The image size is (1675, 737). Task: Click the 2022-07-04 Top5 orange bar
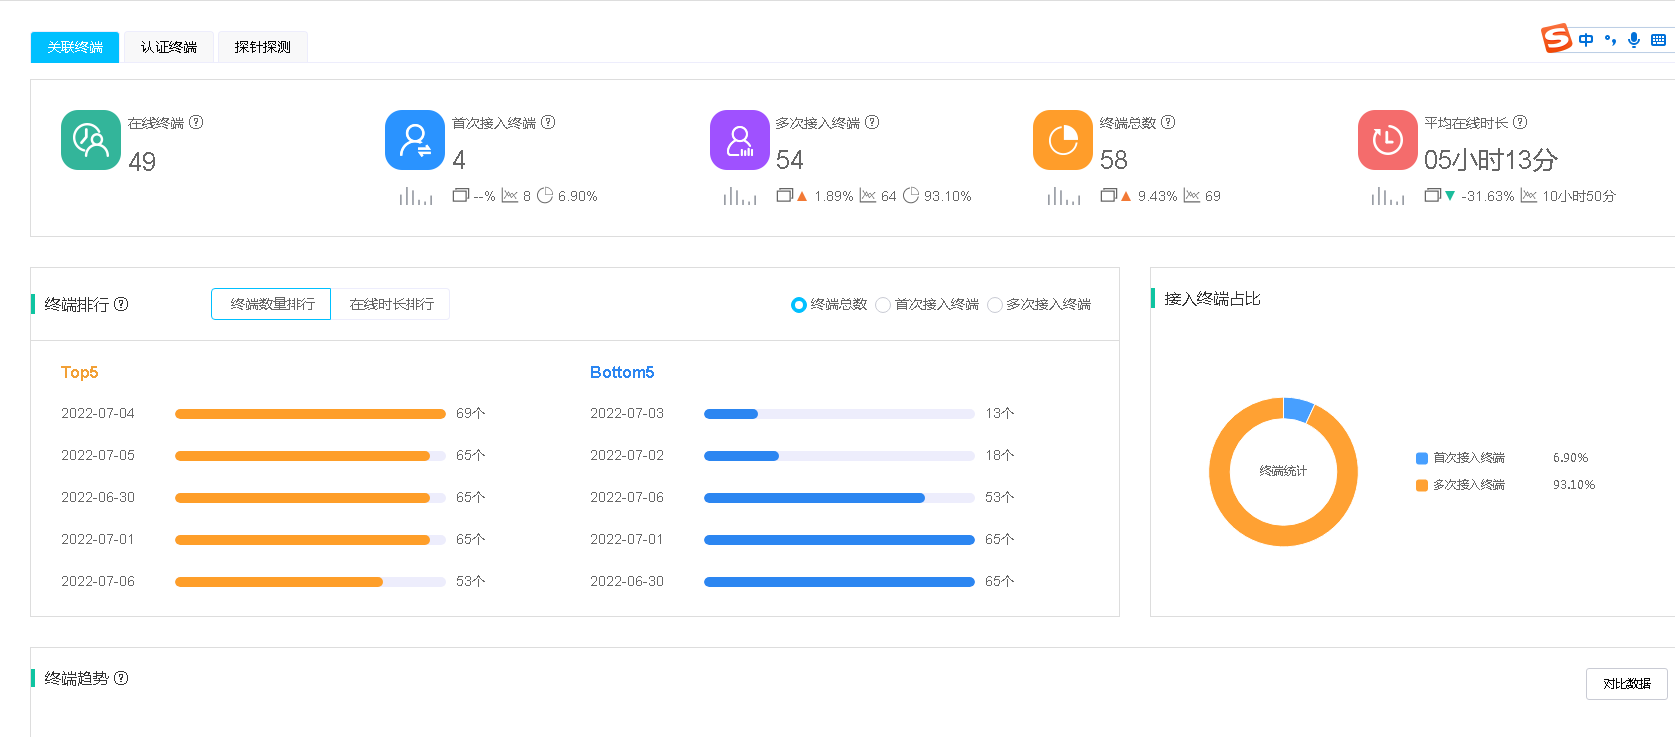(x=310, y=414)
